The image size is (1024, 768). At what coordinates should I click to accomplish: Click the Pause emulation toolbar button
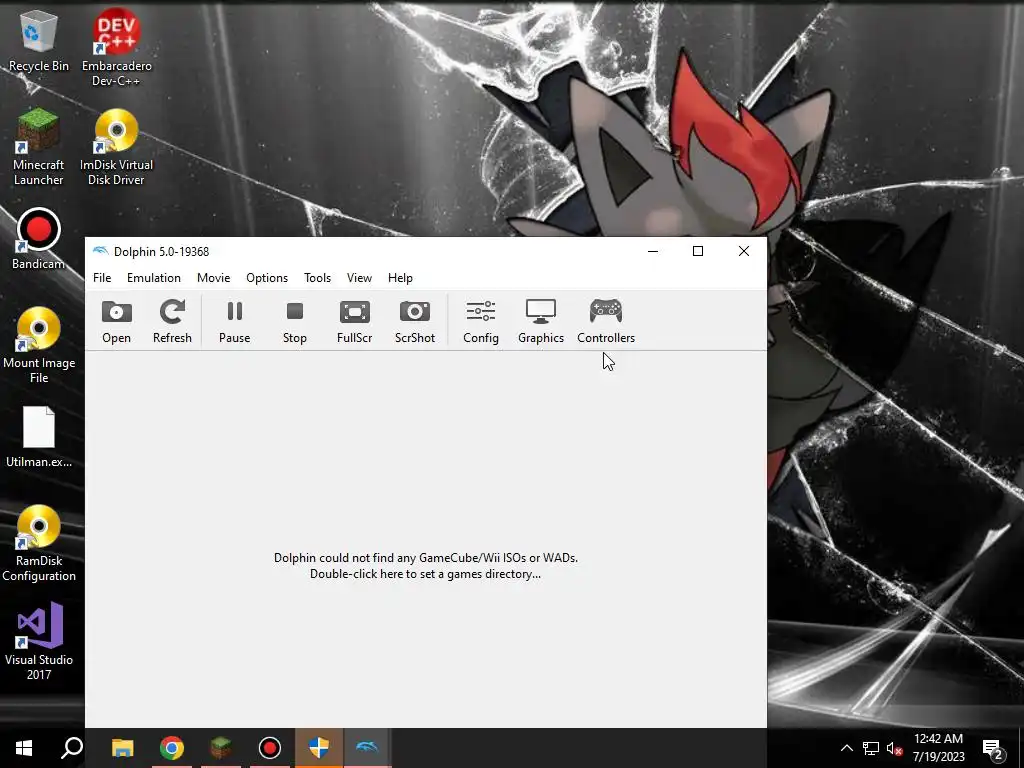pyautogui.click(x=234, y=321)
